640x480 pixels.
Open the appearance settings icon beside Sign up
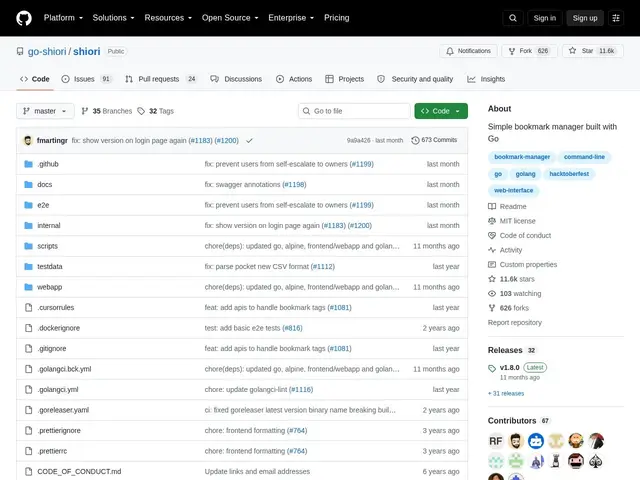(616, 18)
